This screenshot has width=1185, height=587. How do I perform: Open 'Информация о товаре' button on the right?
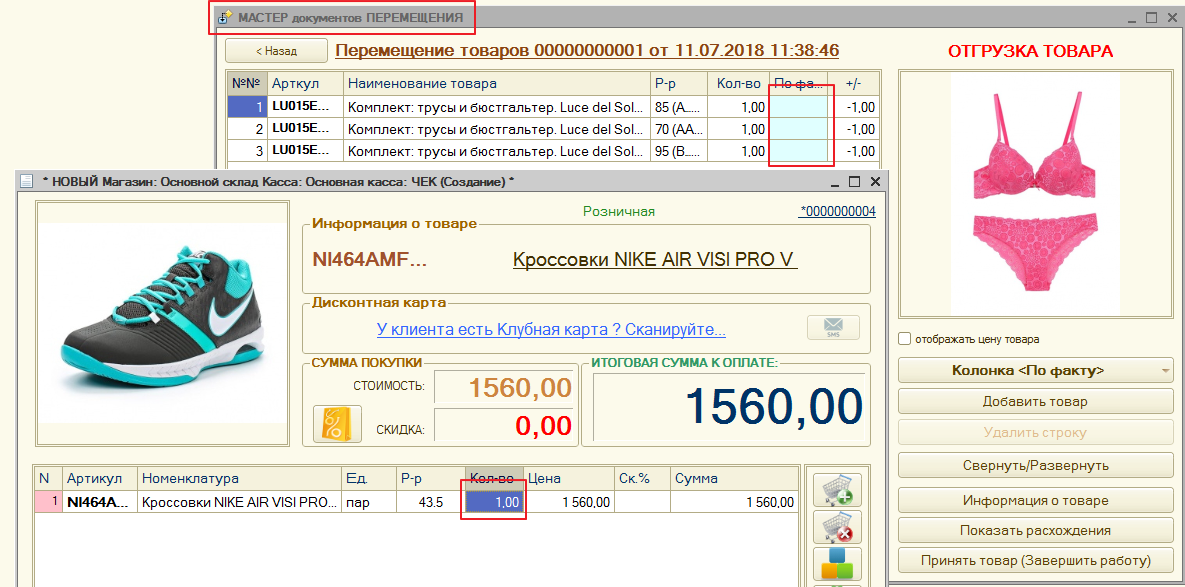(1035, 501)
